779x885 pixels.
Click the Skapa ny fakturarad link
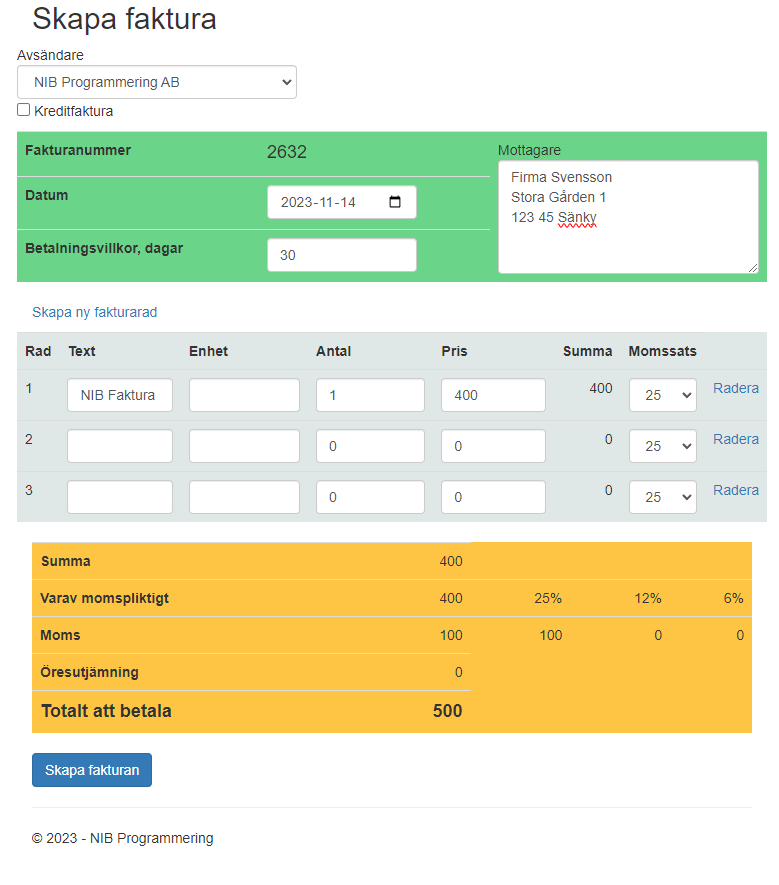(94, 312)
